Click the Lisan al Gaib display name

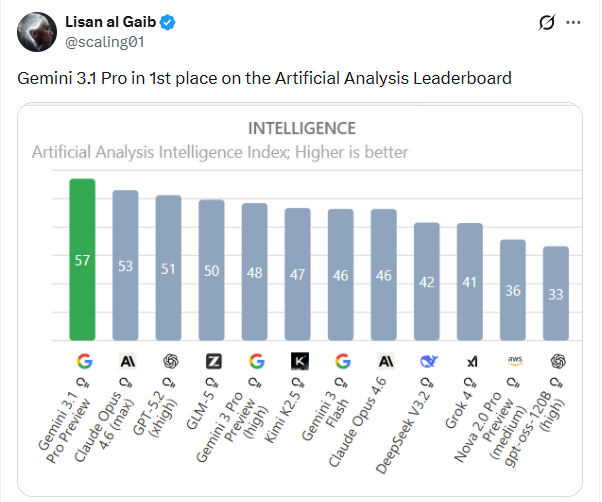pos(108,20)
